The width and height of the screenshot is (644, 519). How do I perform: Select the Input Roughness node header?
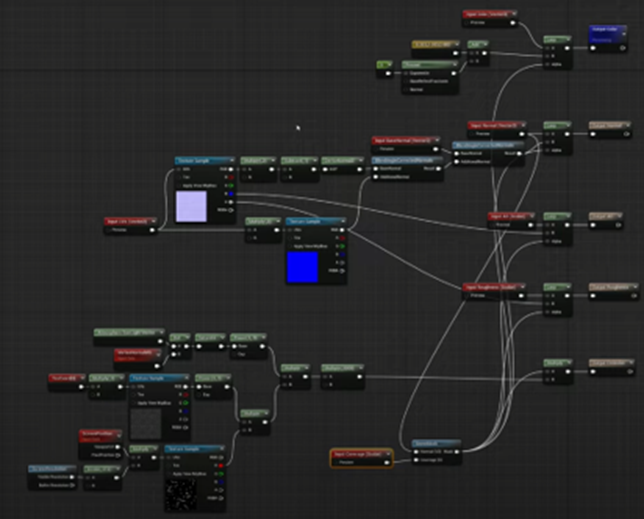tap(494, 287)
